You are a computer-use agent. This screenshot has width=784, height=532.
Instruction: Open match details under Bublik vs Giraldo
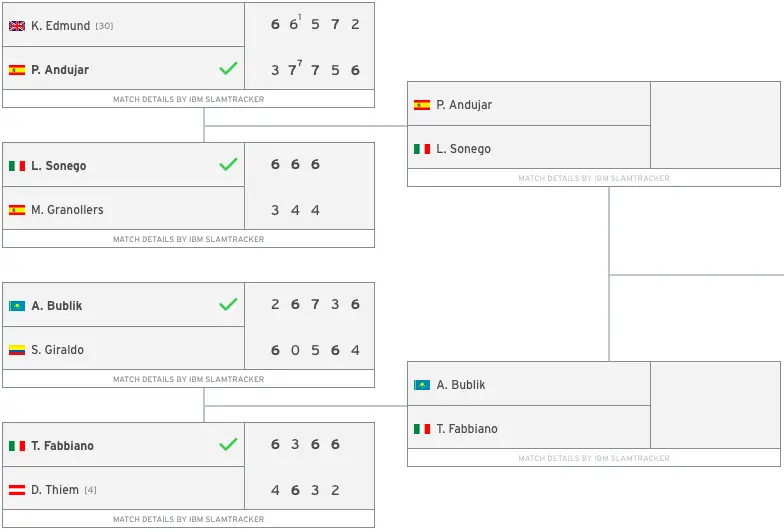click(x=188, y=379)
